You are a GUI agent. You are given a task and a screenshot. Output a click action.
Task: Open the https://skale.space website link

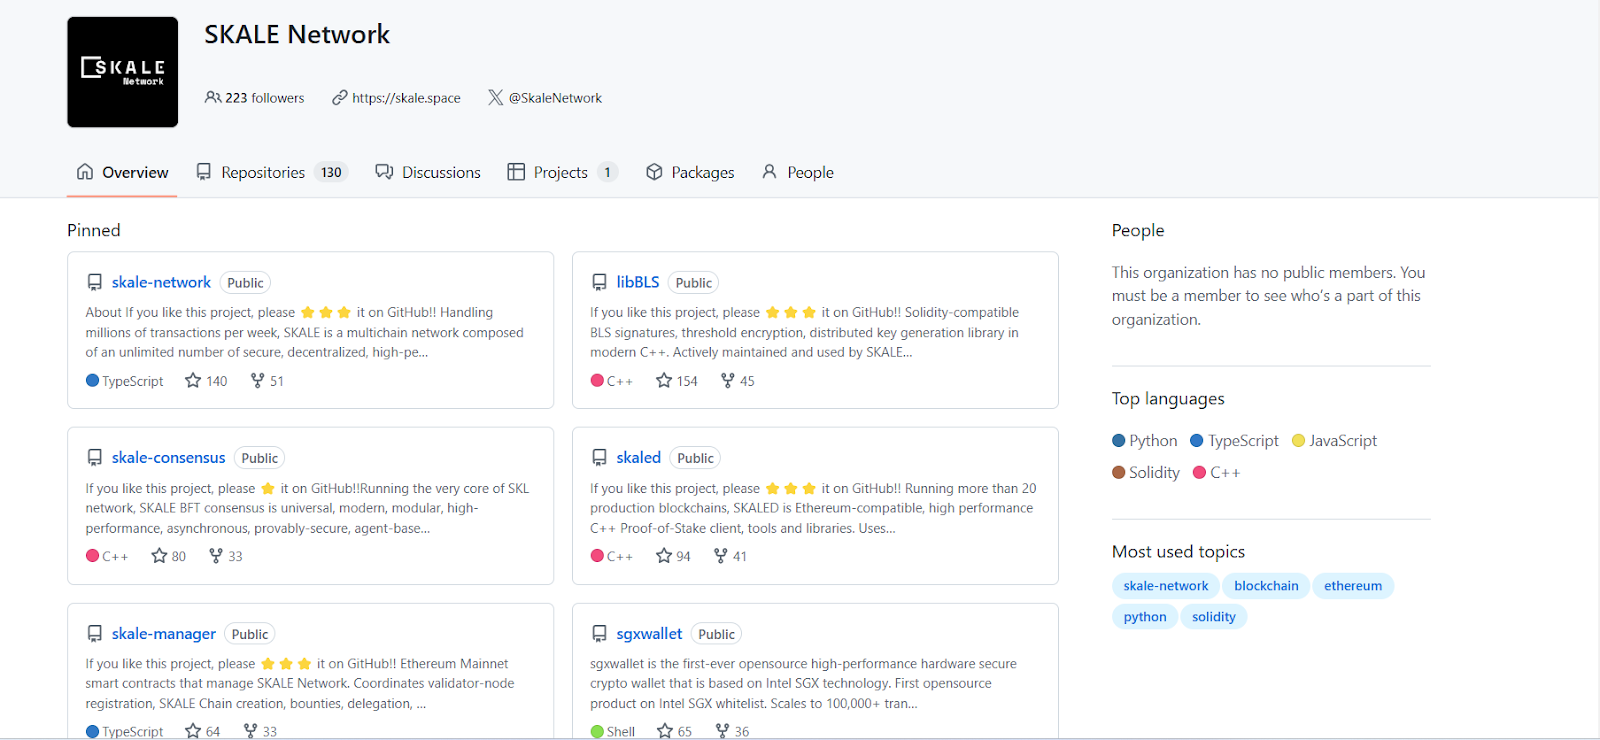click(405, 98)
